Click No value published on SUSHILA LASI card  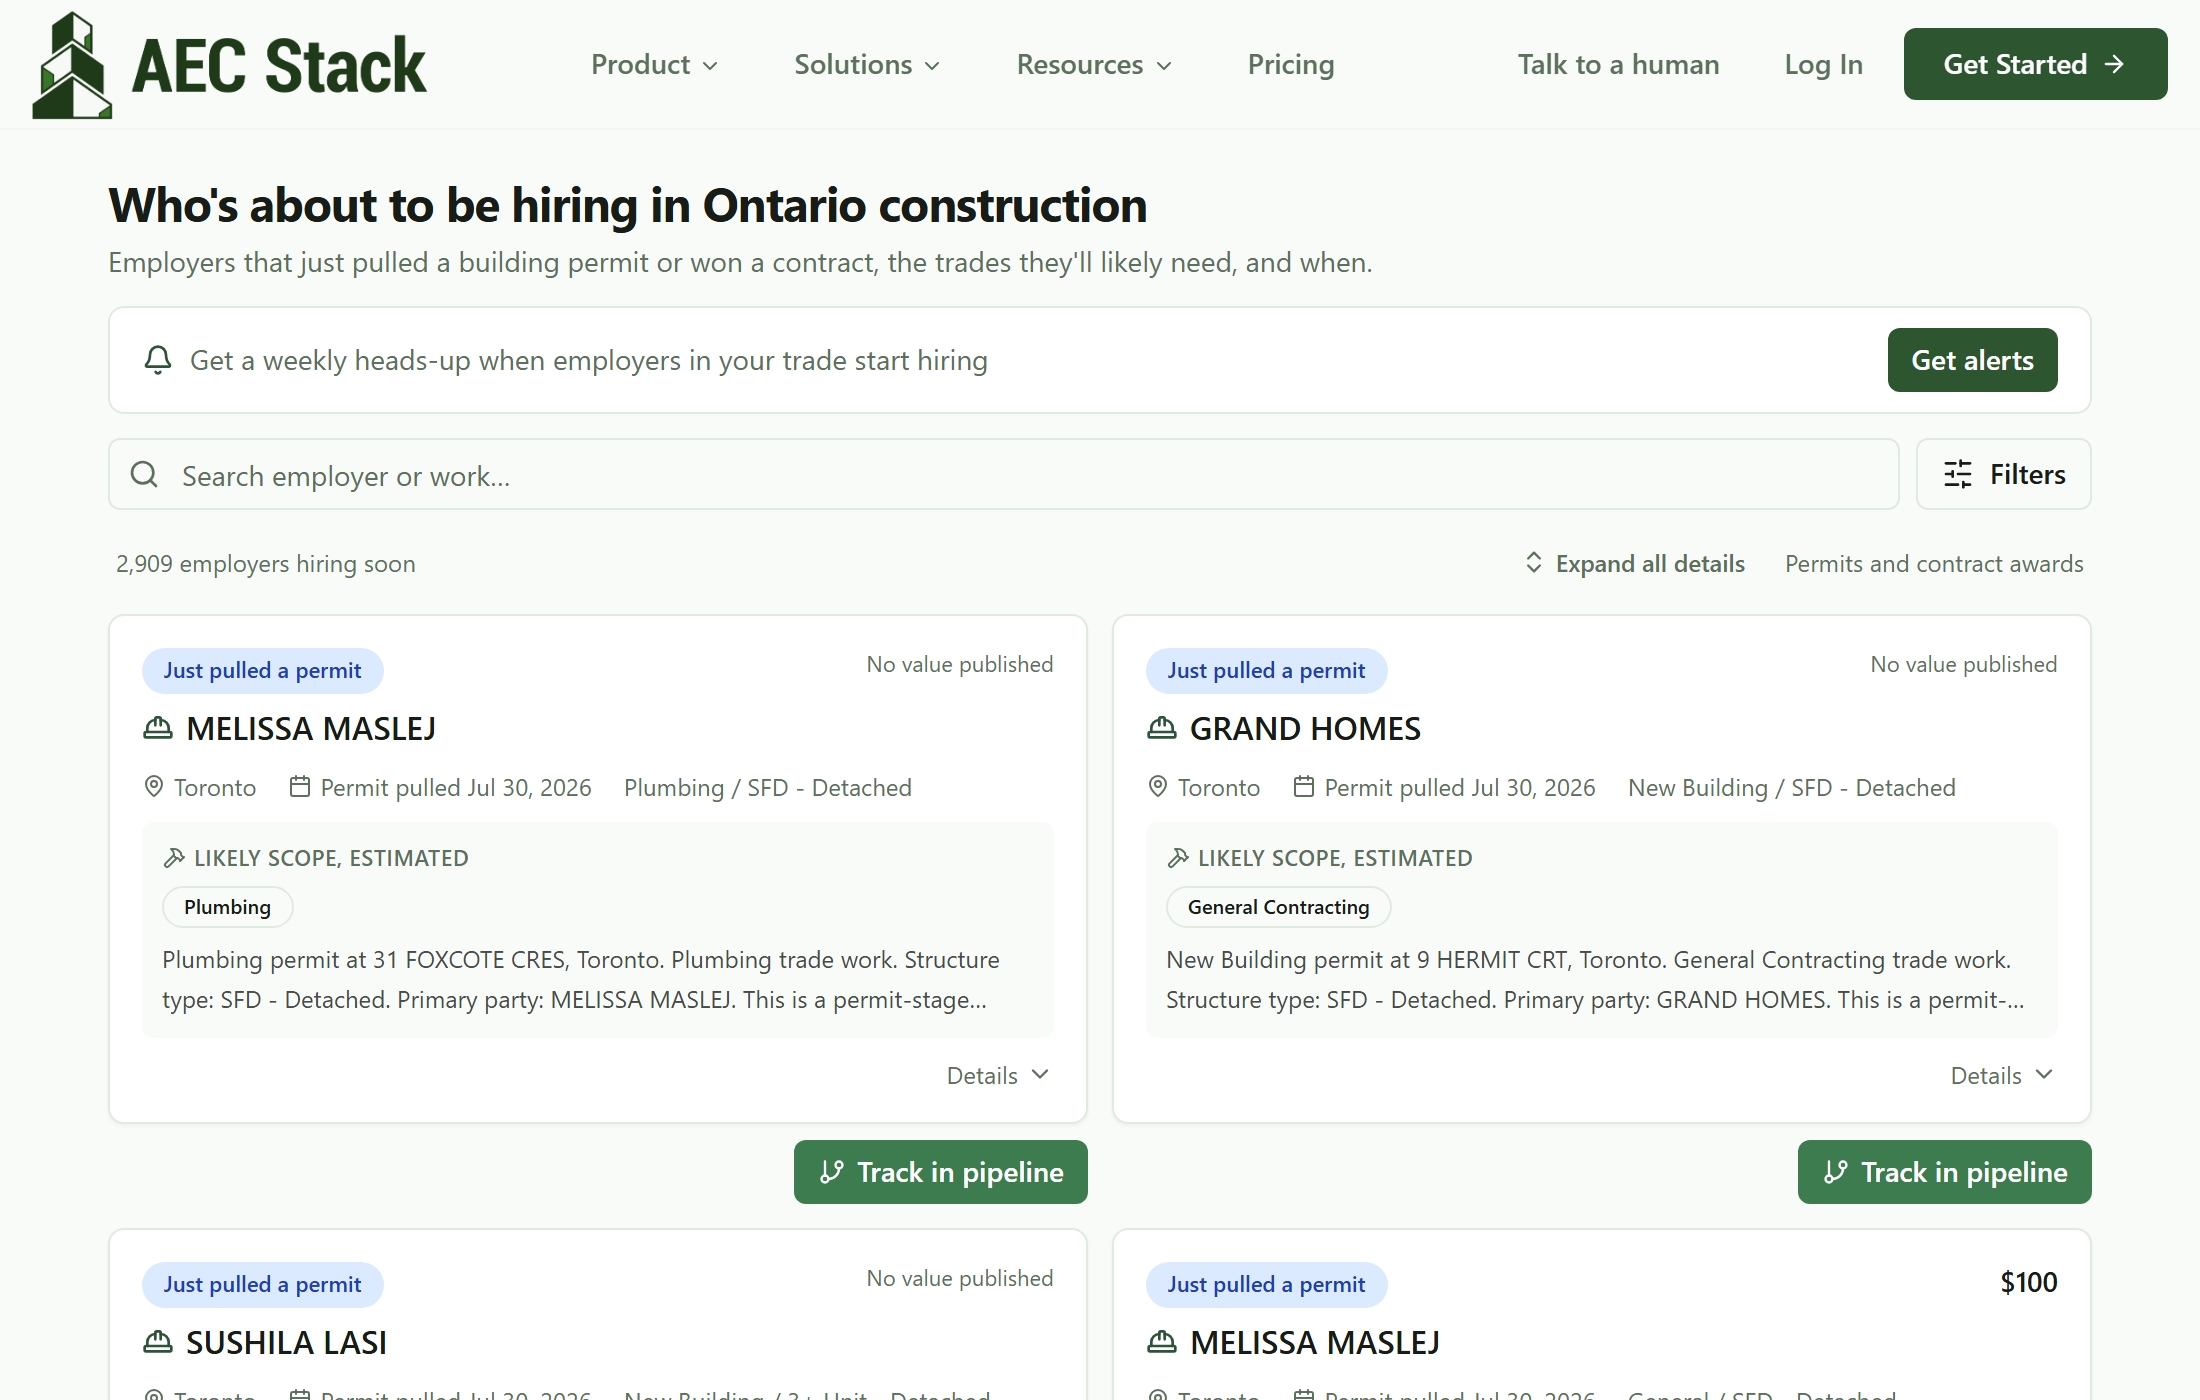960,1279
